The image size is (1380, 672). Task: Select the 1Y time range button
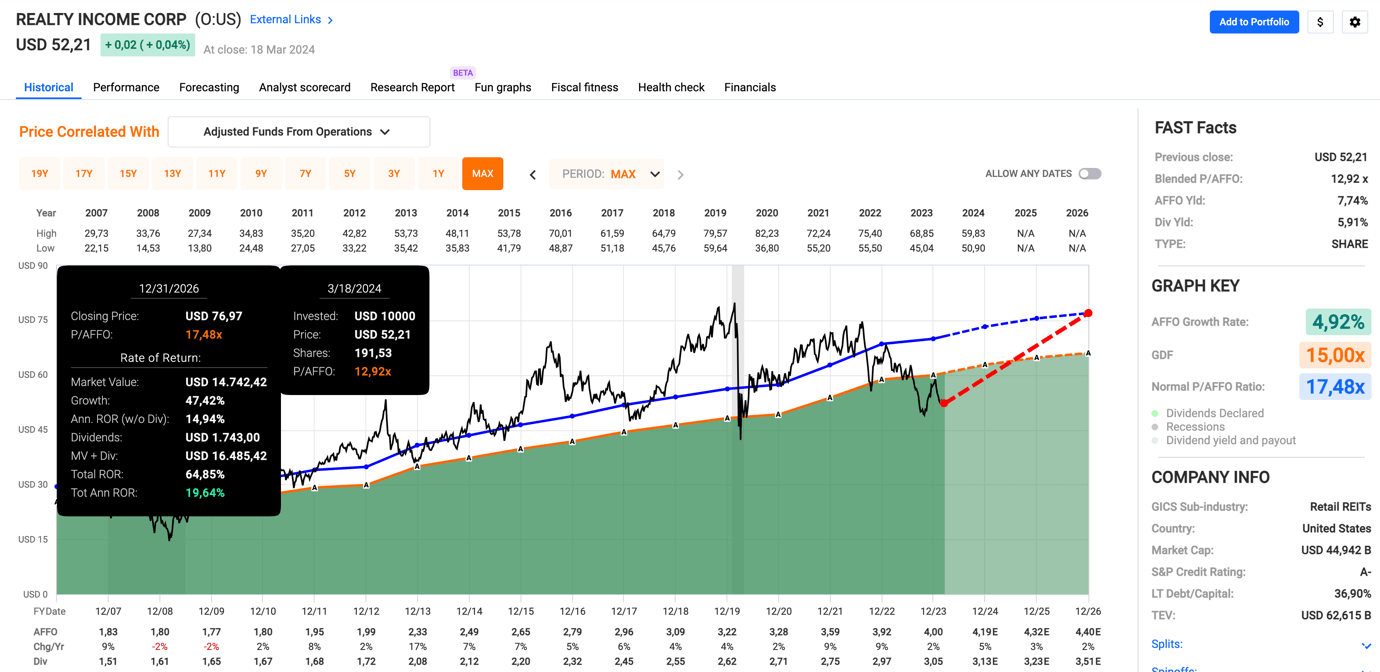click(438, 174)
